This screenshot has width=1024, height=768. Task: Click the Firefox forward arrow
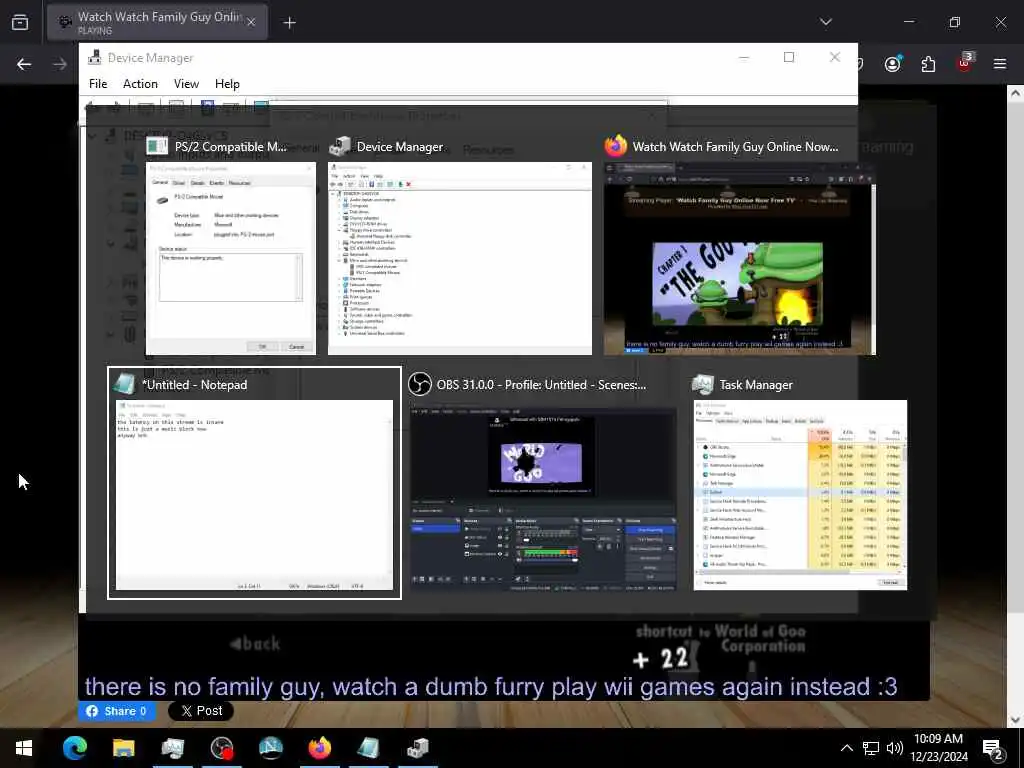click(x=59, y=64)
